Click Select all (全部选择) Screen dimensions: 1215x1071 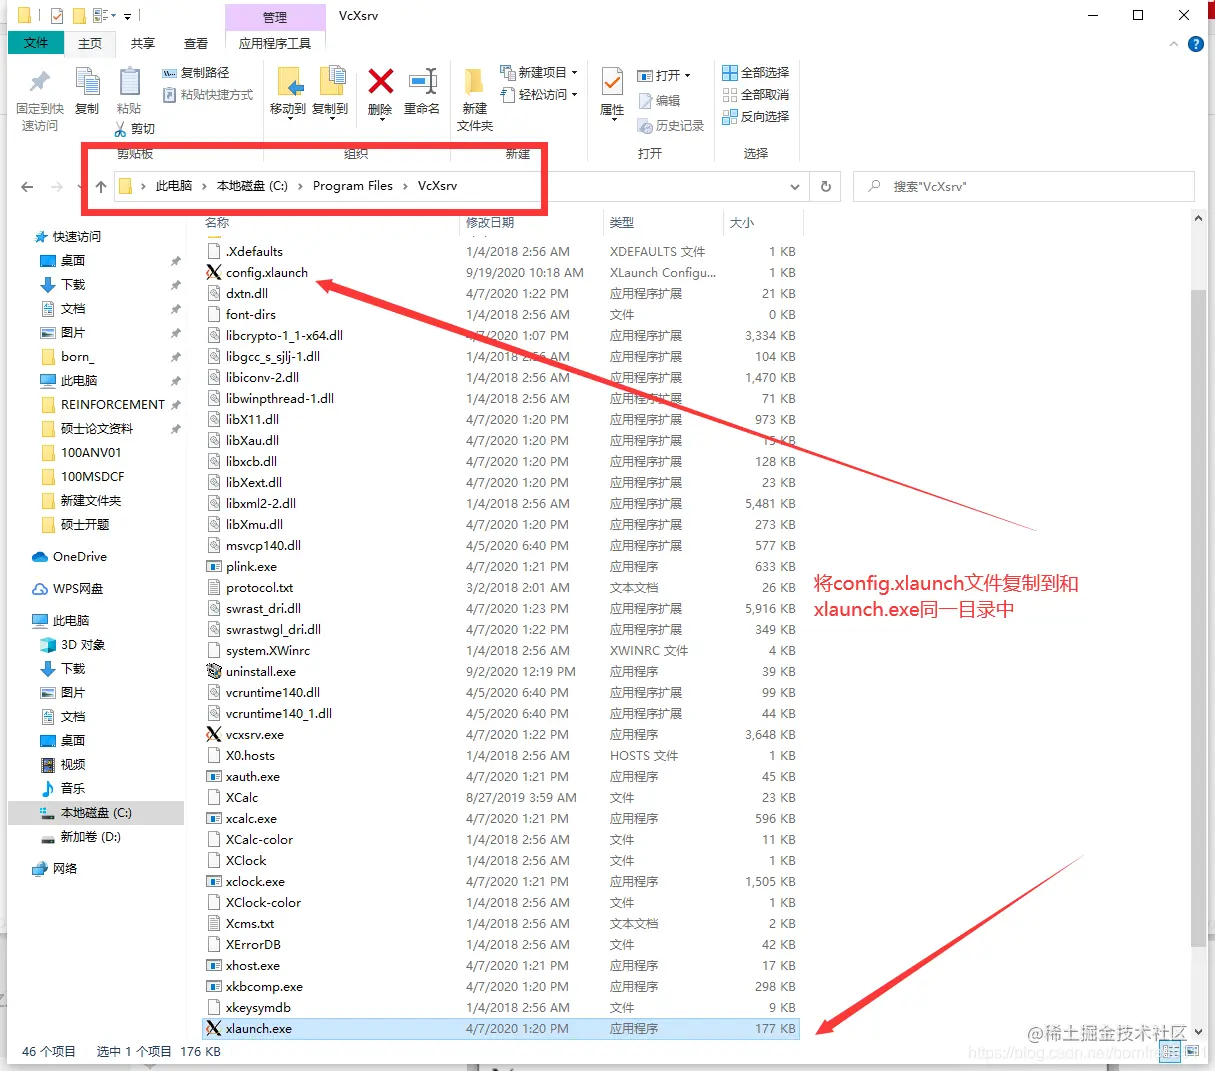(x=756, y=73)
